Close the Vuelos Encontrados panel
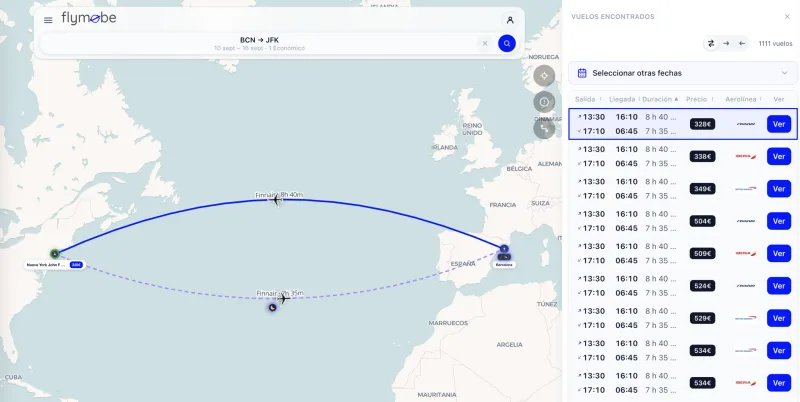Screen dimensions: 800x402 [787, 17]
